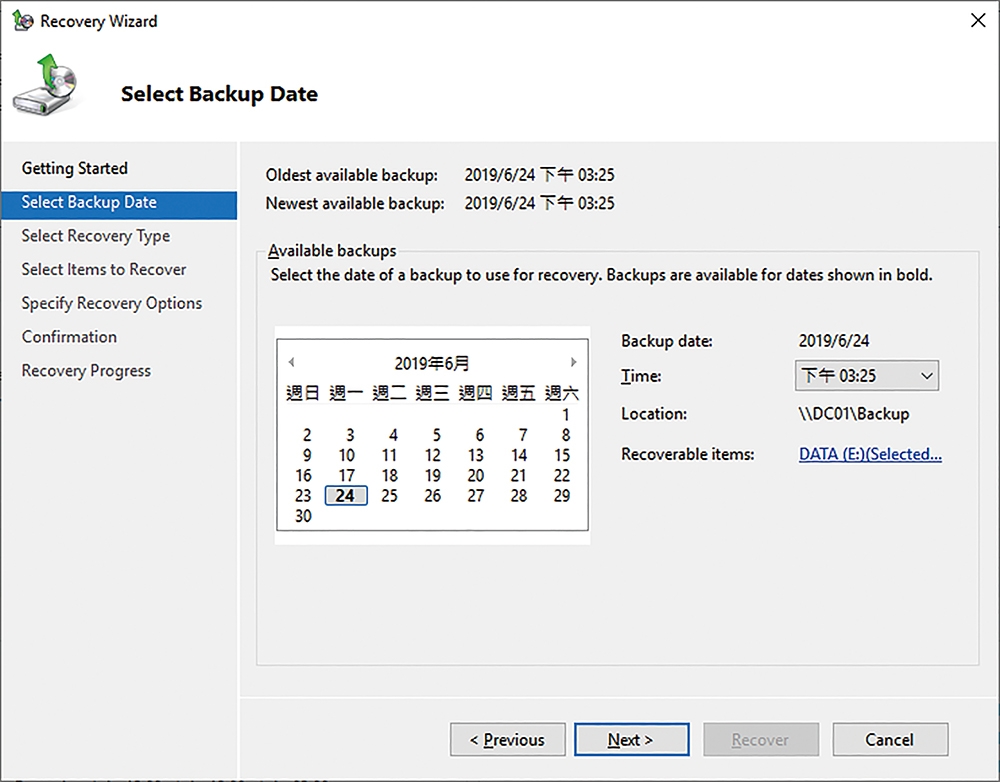Proceed with the Next button

[x=631, y=739]
